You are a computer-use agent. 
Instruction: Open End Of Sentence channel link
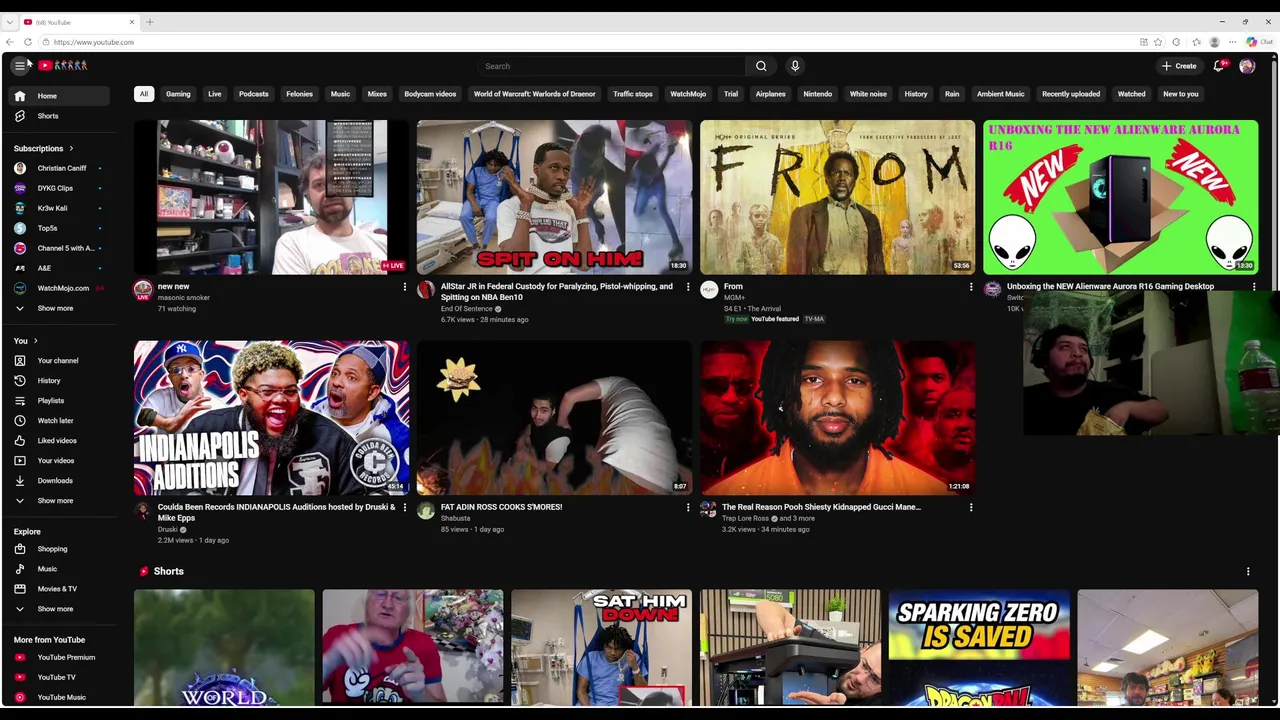[466, 309]
